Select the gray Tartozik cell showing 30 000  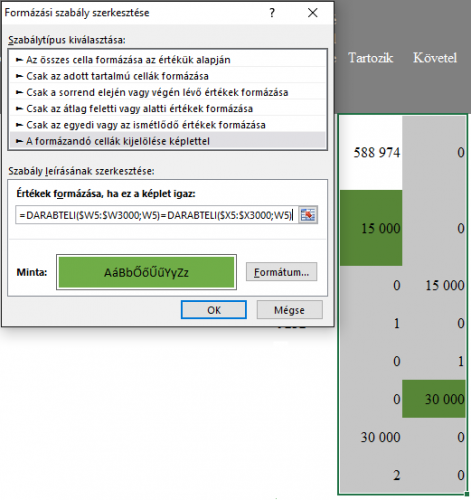pyautogui.click(x=371, y=437)
